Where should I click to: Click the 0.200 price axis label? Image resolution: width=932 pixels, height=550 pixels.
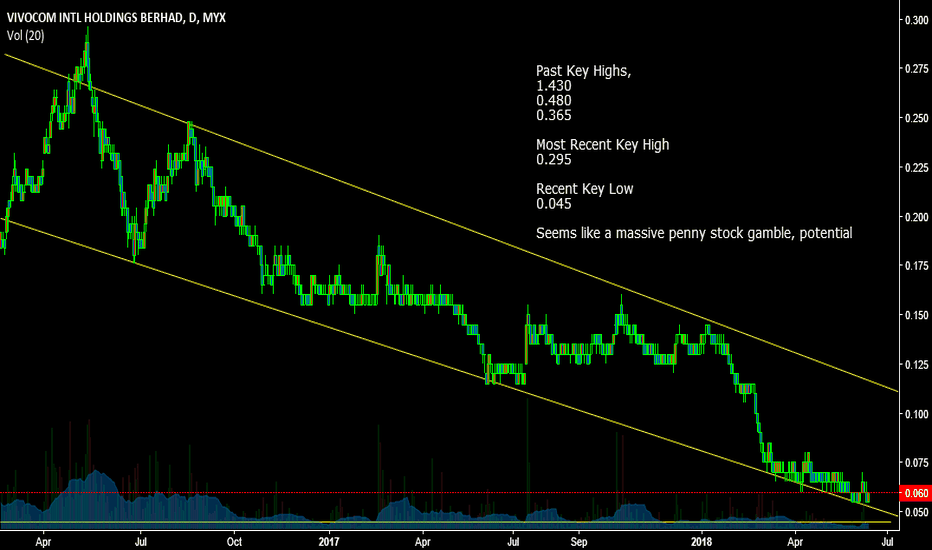coord(917,217)
